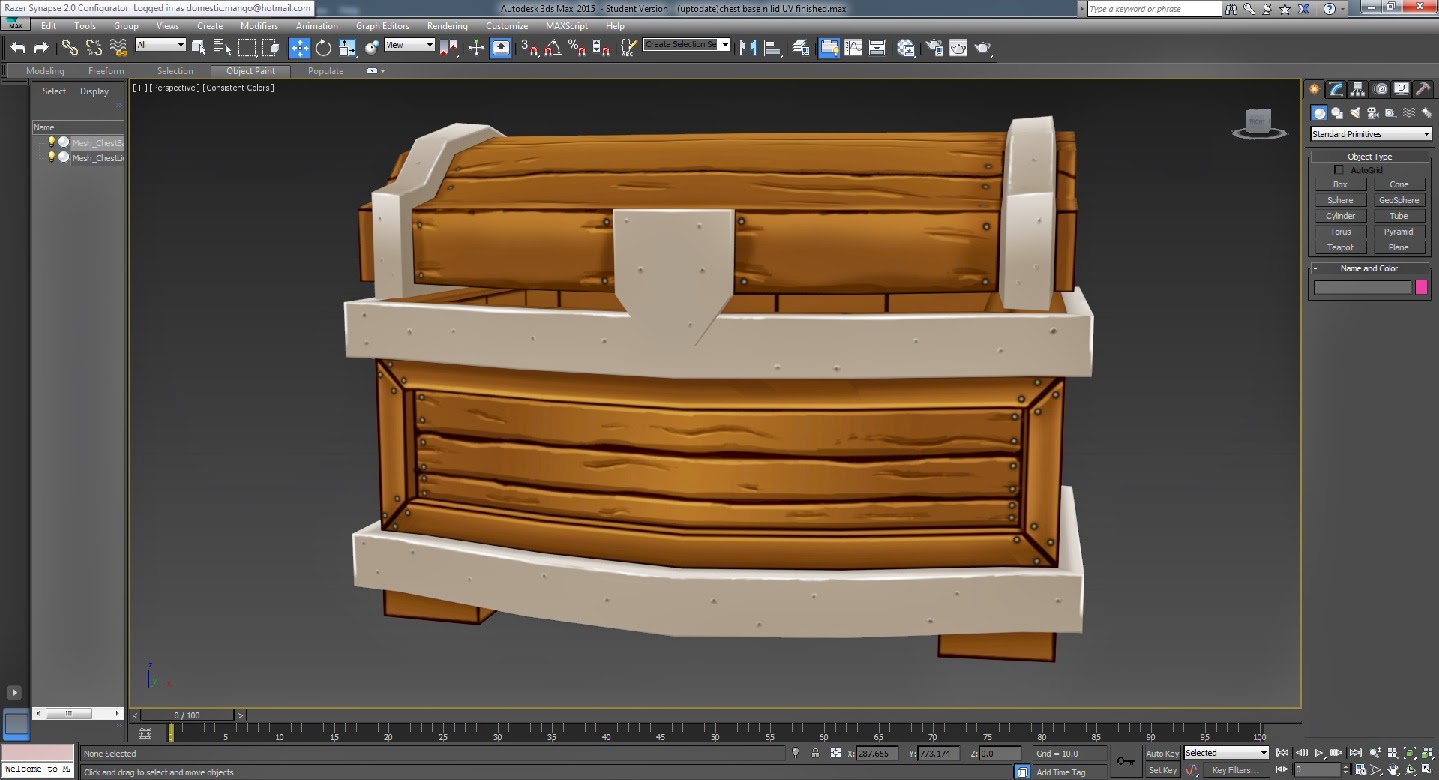Open the Shapes category in Create panel
This screenshot has width=1439, height=780.
[x=1338, y=112]
